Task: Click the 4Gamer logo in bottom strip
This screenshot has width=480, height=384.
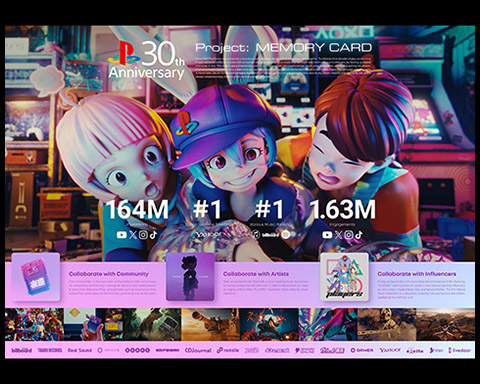Action: point(362,350)
